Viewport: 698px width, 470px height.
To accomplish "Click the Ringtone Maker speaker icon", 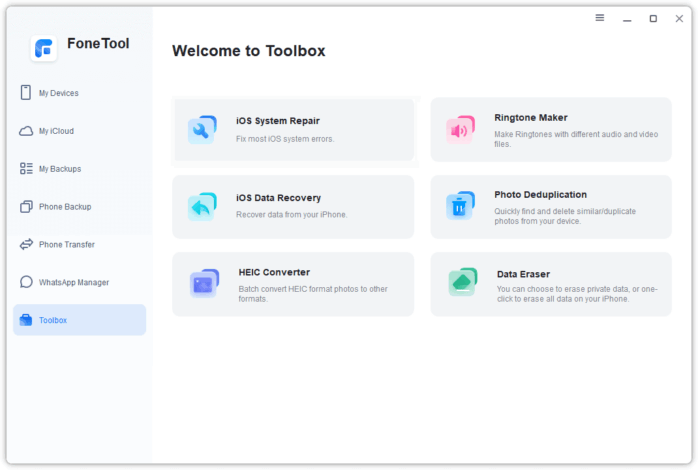I will coord(460,130).
